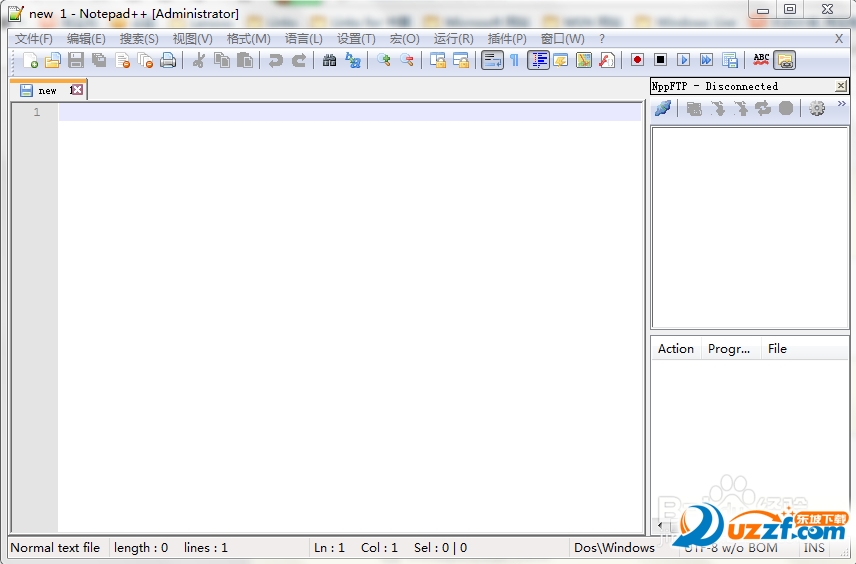Toggle synchronized horizontal scrolling
This screenshot has height=564, width=856.
click(461, 60)
